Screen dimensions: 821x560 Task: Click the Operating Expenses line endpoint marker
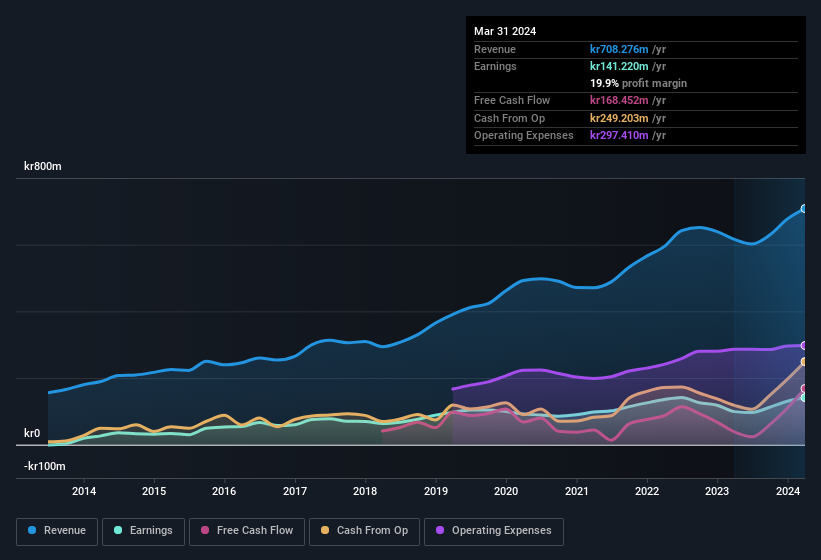pyautogui.click(x=804, y=345)
